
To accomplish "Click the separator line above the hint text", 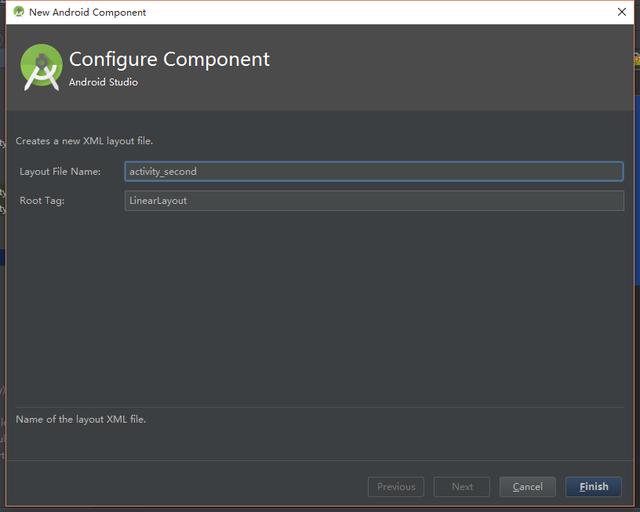I will pyautogui.click(x=320, y=407).
